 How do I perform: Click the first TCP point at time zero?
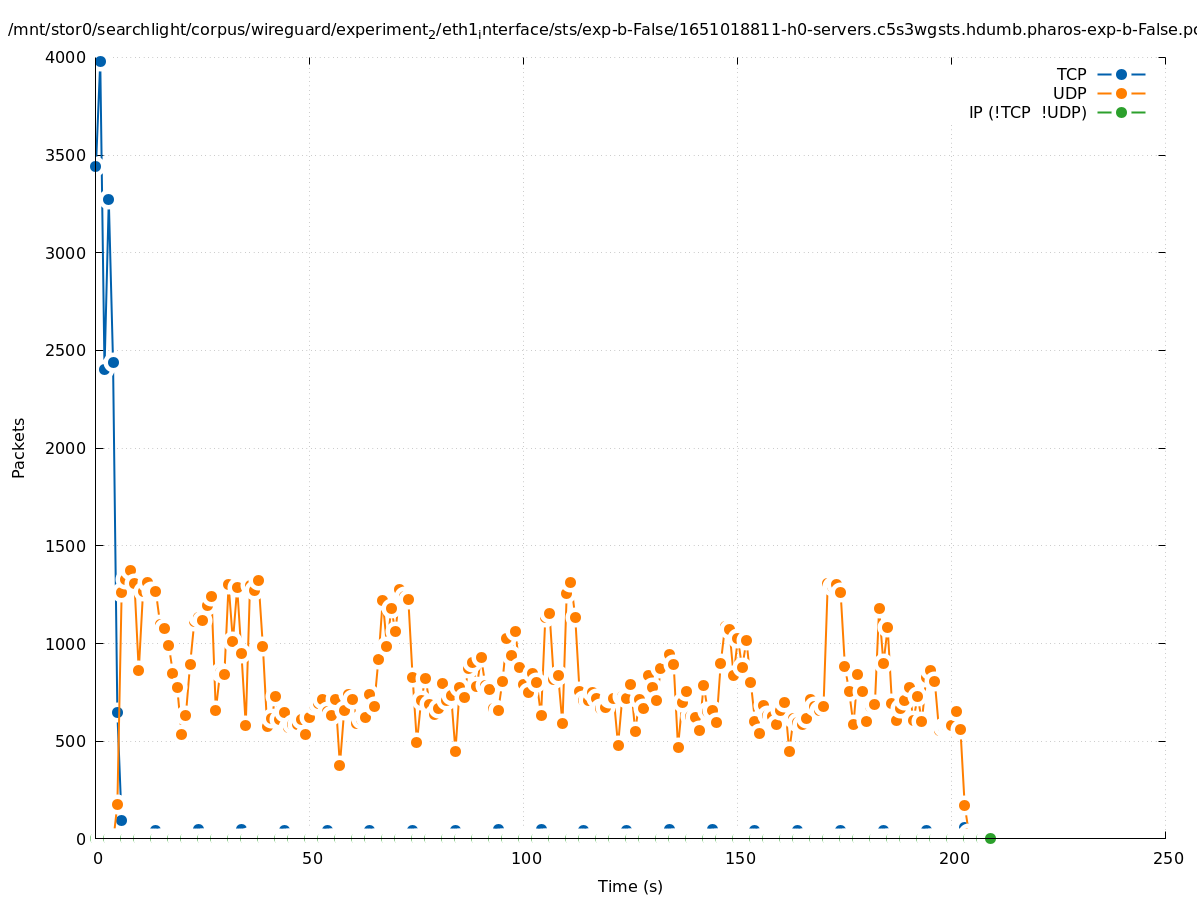95,166
